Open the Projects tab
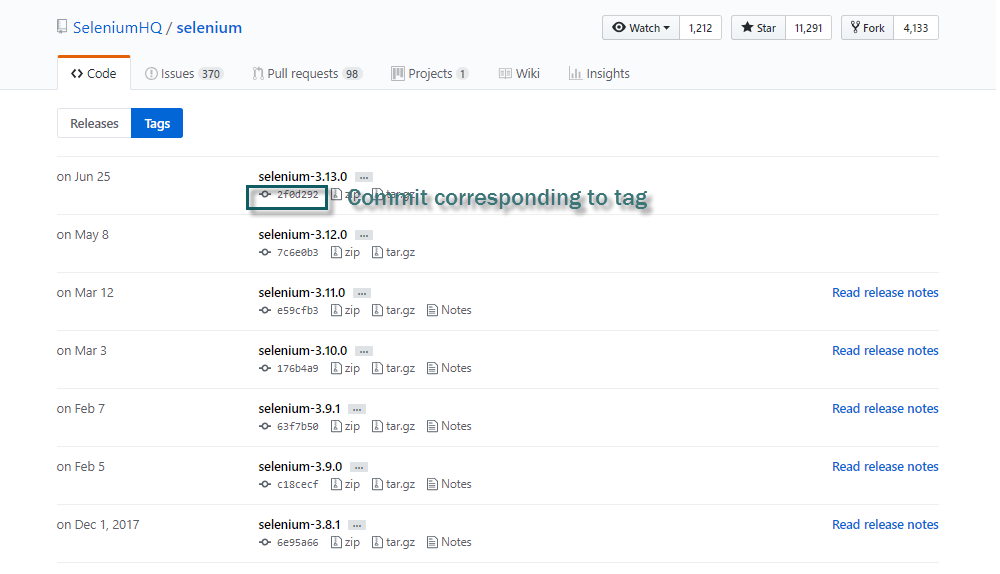This screenshot has height=574, width=1000. click(429, 74)
